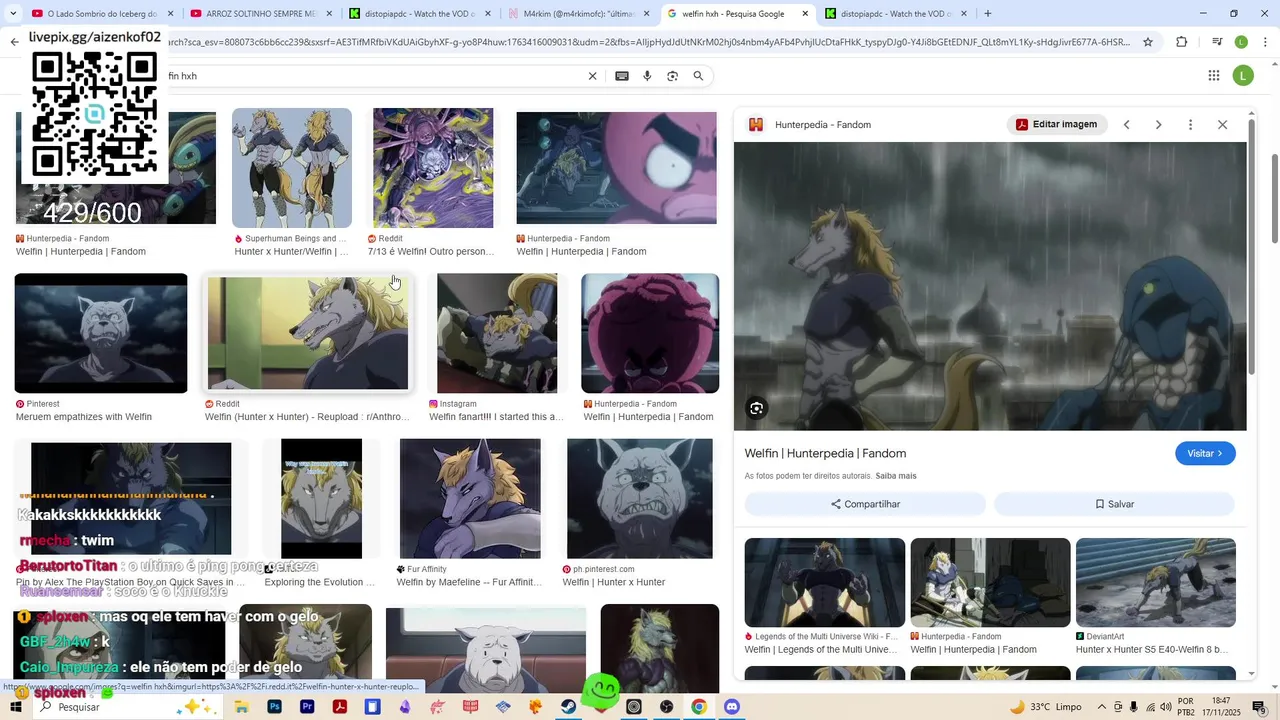1280x720 pixels.
Task: Click the taskbar clock showing 18:47
Action: pos(1221,707)
